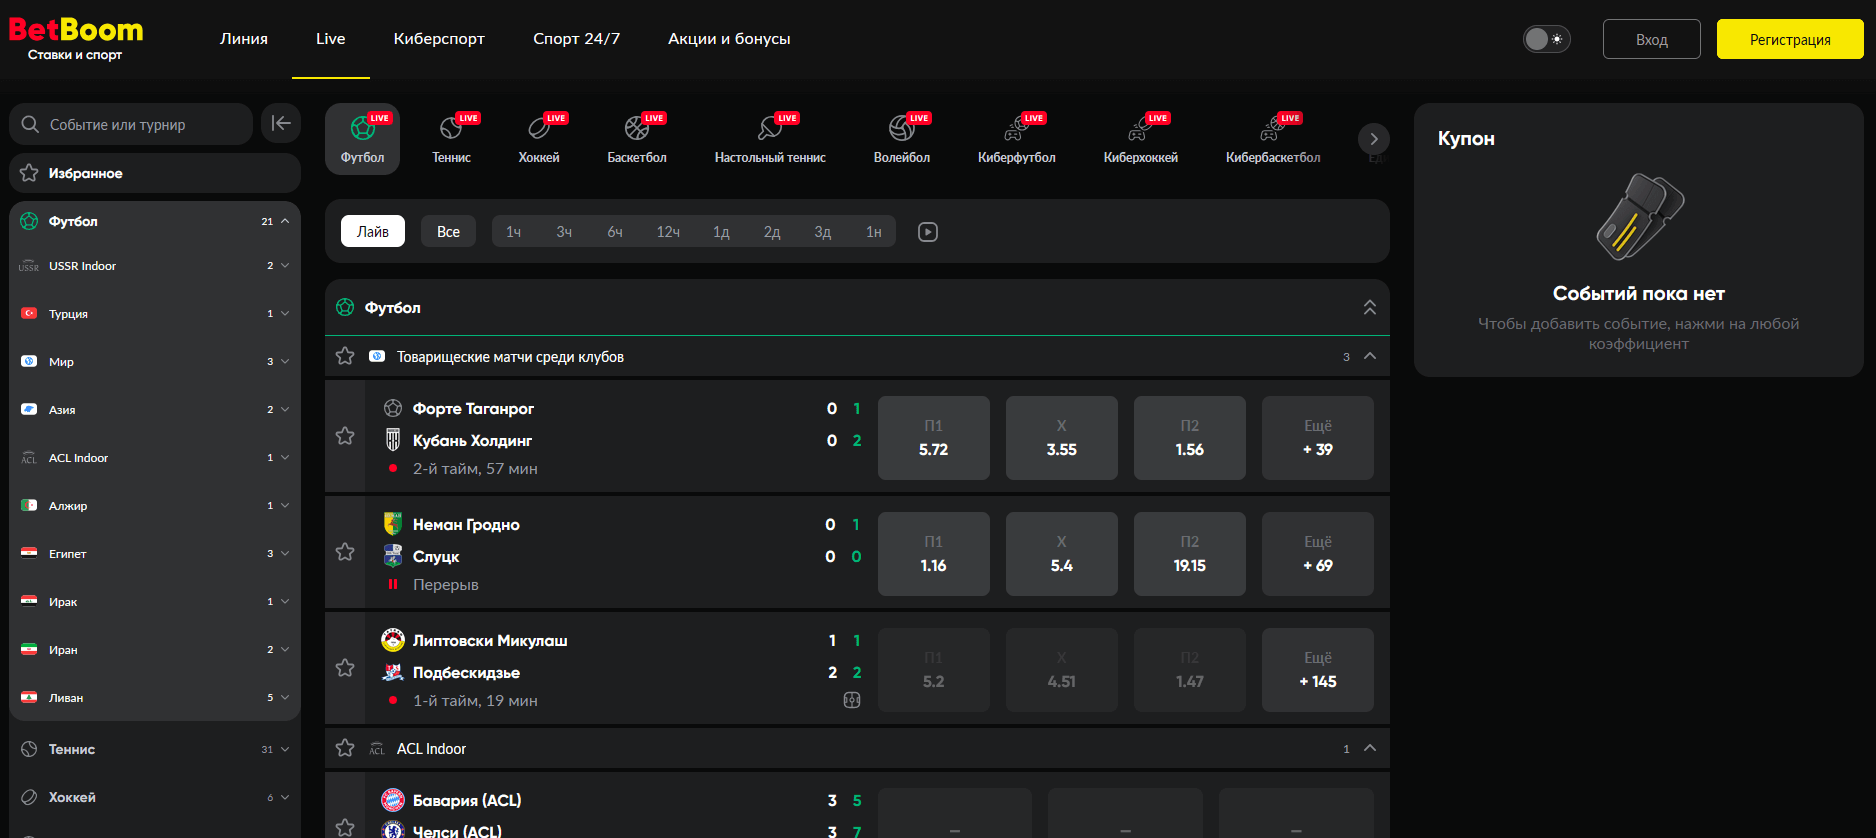1876x838 pixels.
Task: Favorite the Товарищеские матчи среди клубов league
Action: [345, 356]
